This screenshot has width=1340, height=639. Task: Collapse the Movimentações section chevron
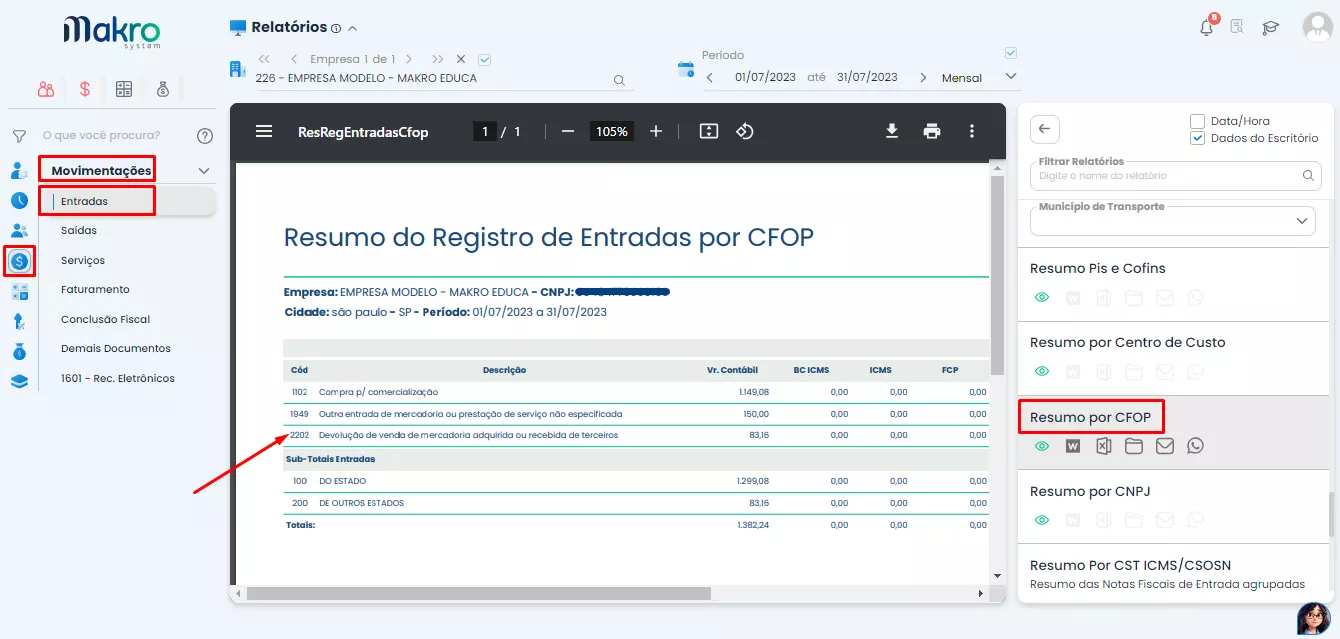click(204, 171)
